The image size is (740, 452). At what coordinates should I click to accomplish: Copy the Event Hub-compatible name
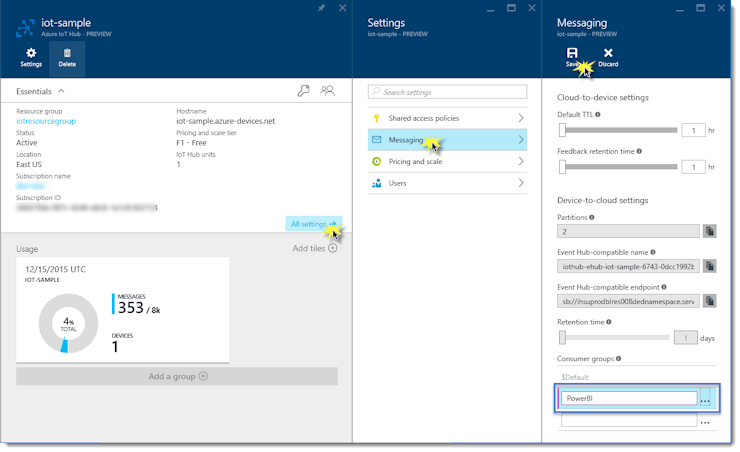(709, 266)
